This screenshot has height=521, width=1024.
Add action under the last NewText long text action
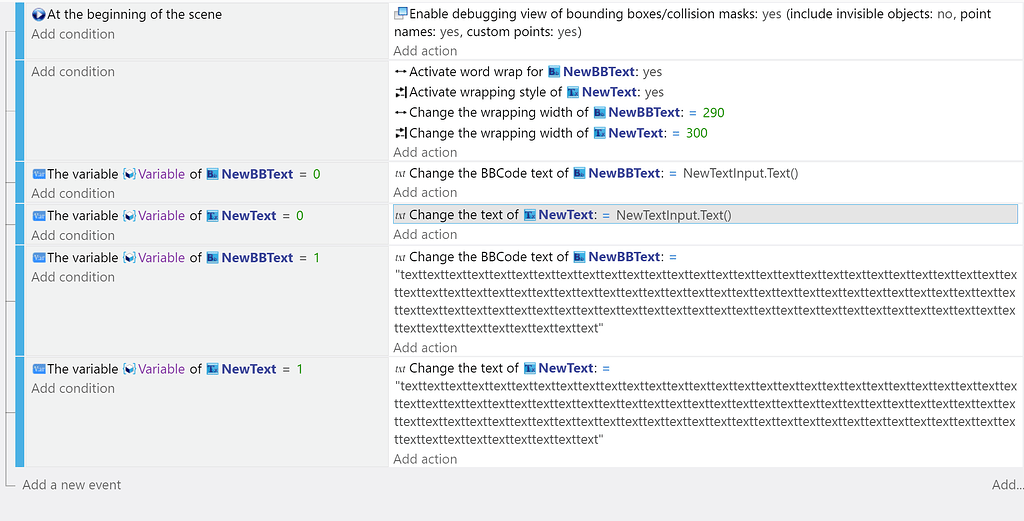425,459
